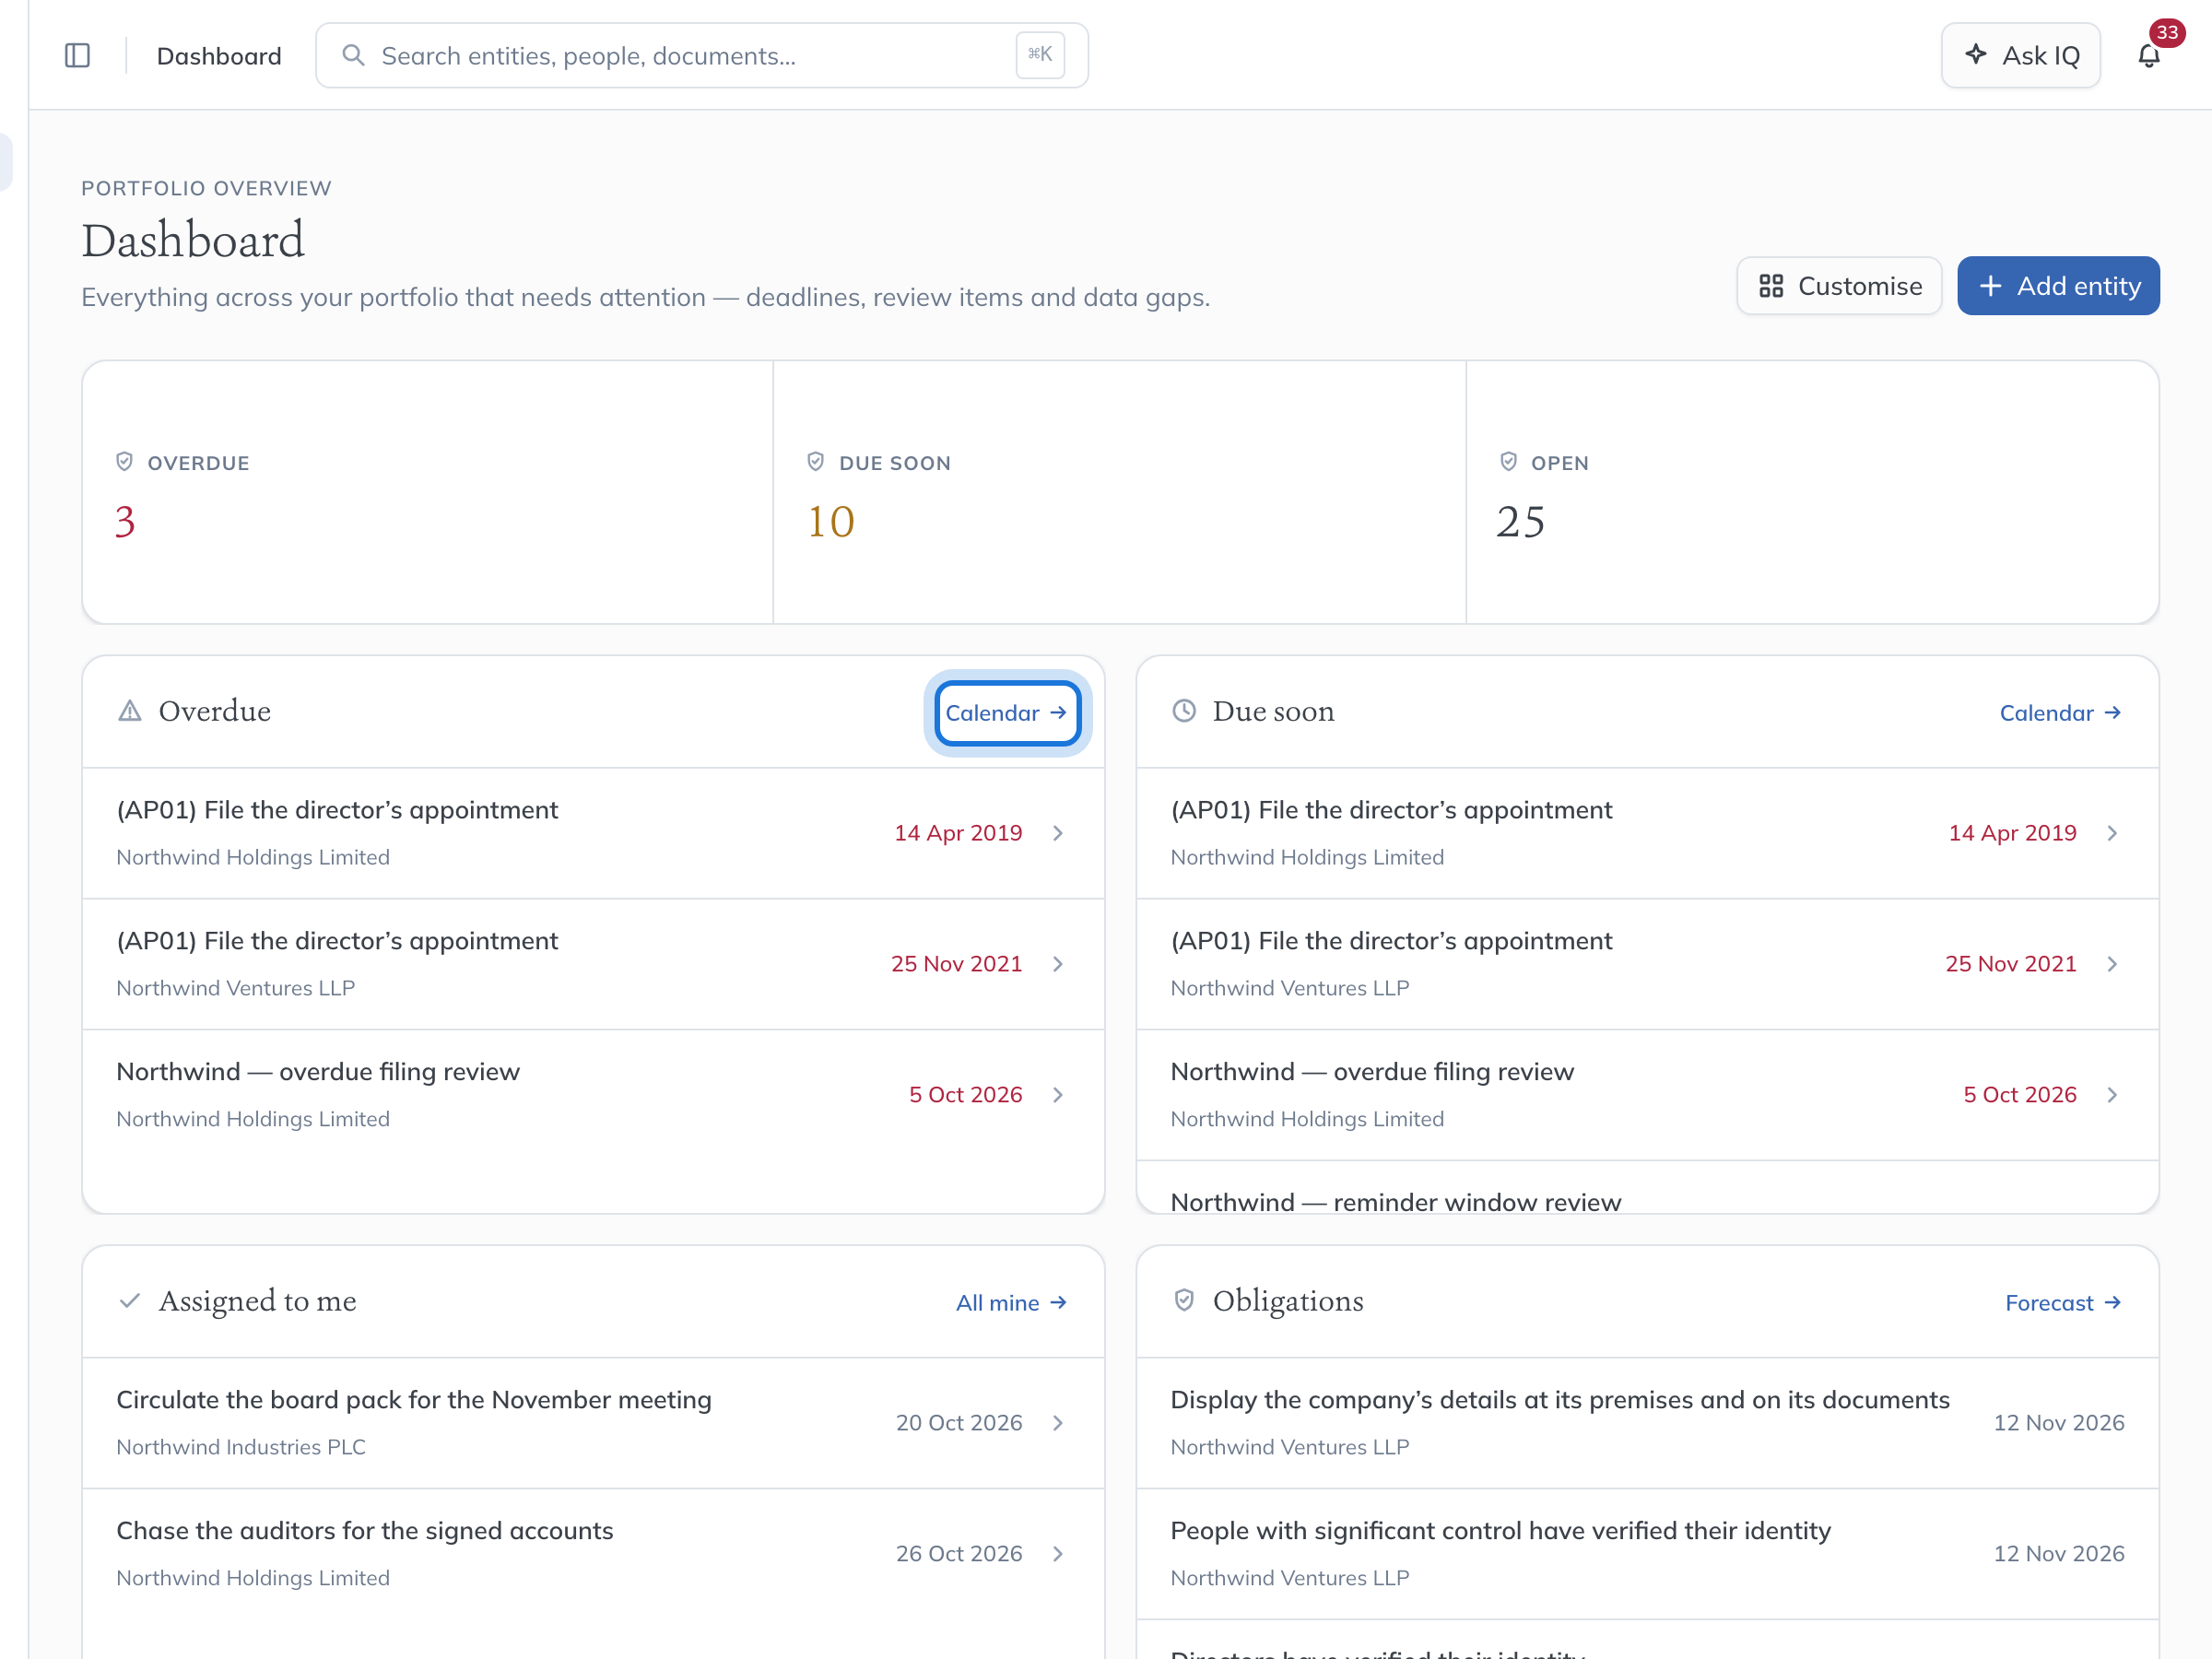This screenshot has width=2212, height=1659.
Task: Open the Overdue stat card showing 3
Action: click(x=428, y=492)
